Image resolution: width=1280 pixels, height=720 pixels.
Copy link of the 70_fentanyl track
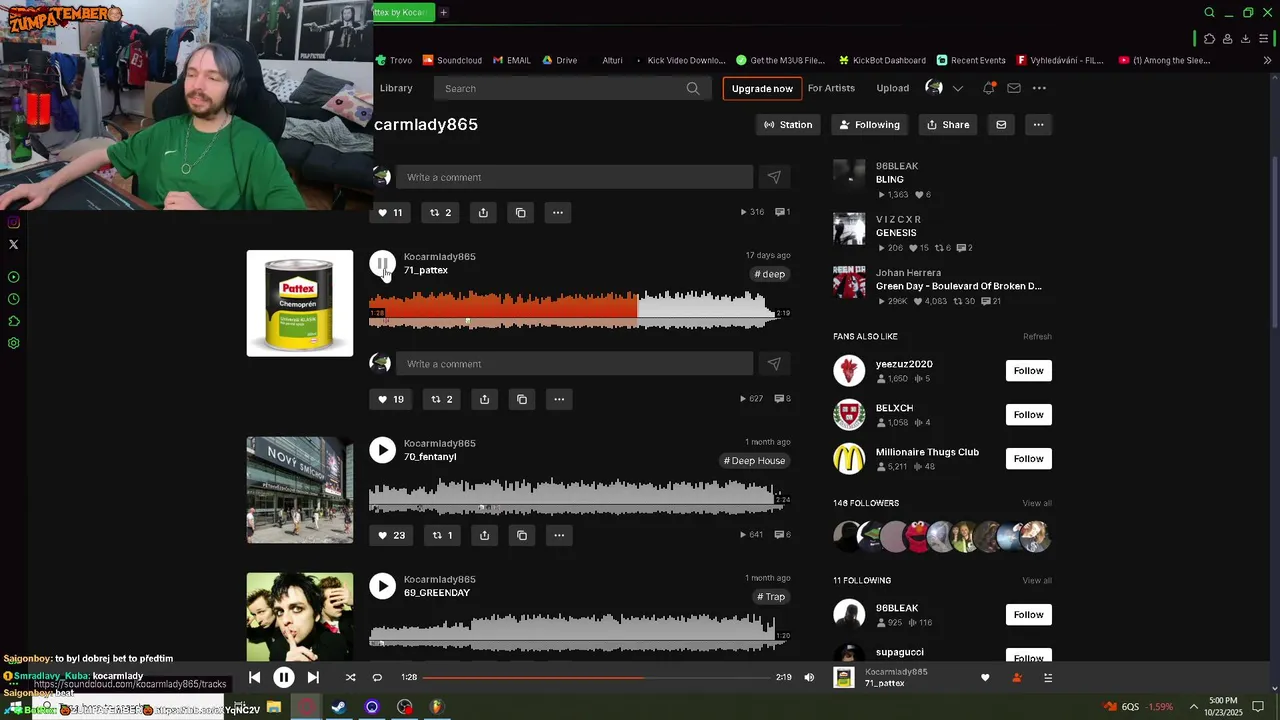click(x=522, y=535)
